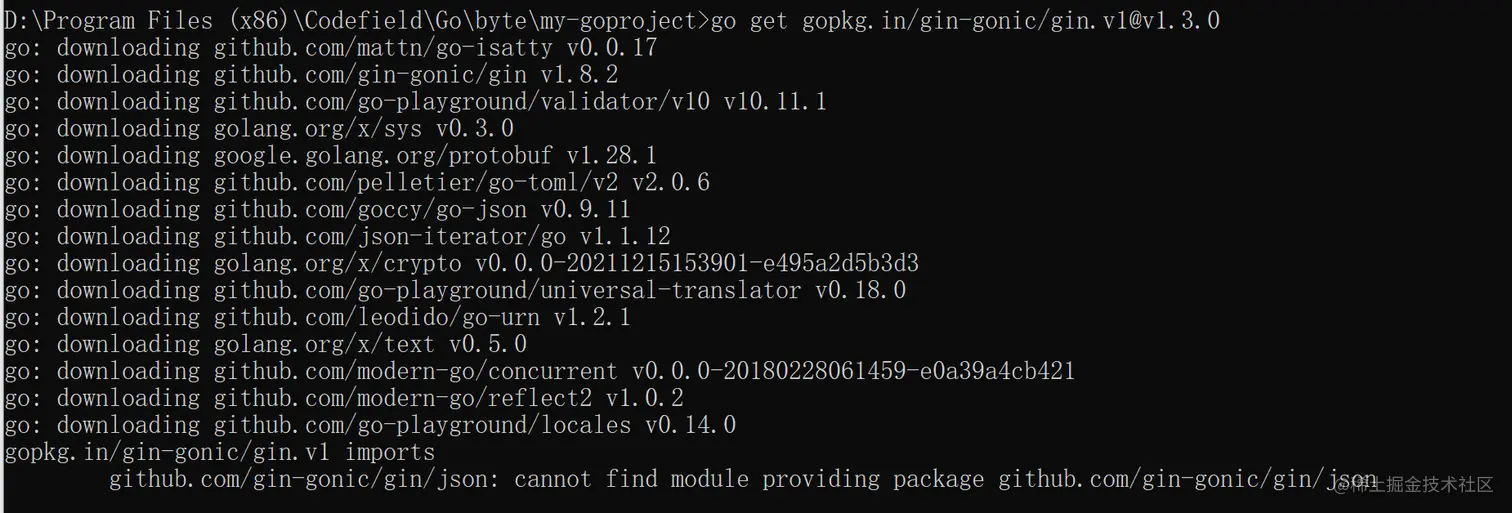Click the go-playground/locales v0.14.0 line
The height and width of the screenshot is (513, 1512).
(x=370, y=425)
